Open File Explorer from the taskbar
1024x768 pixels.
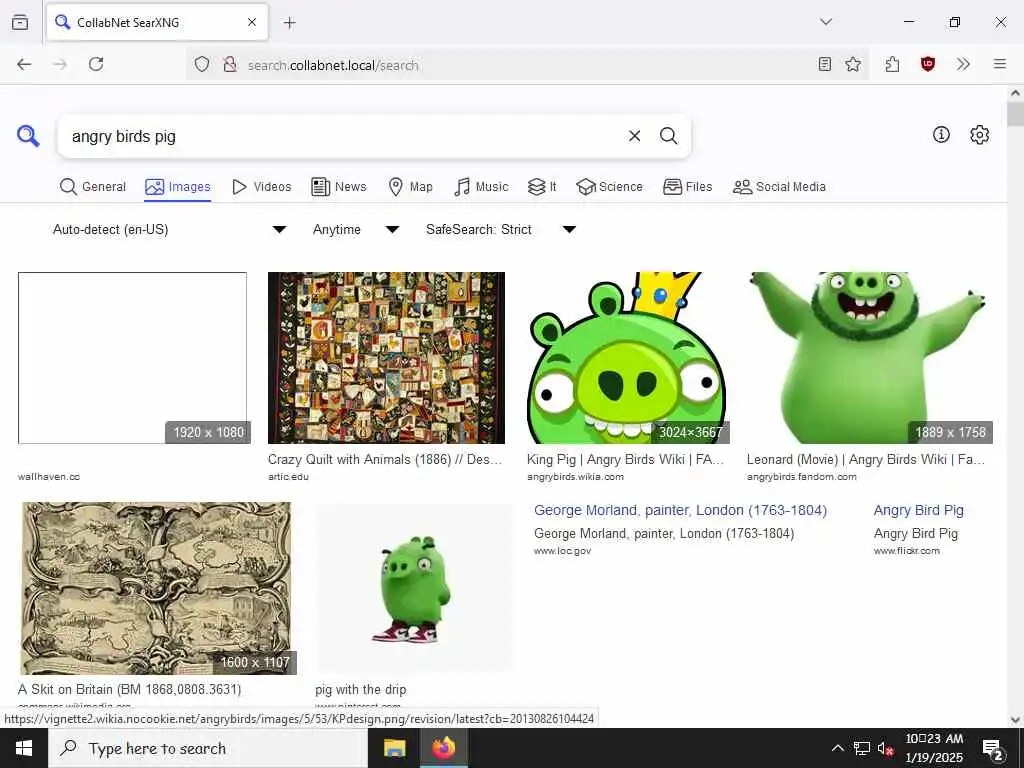[394, 748]
